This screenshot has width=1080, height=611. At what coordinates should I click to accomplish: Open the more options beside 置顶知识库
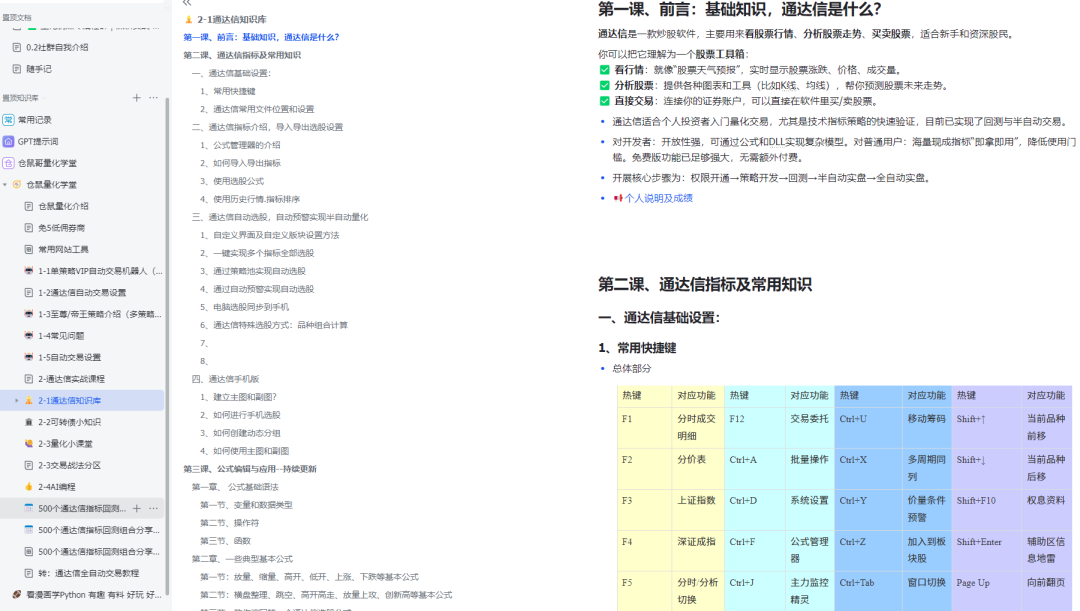coord(154,98)
